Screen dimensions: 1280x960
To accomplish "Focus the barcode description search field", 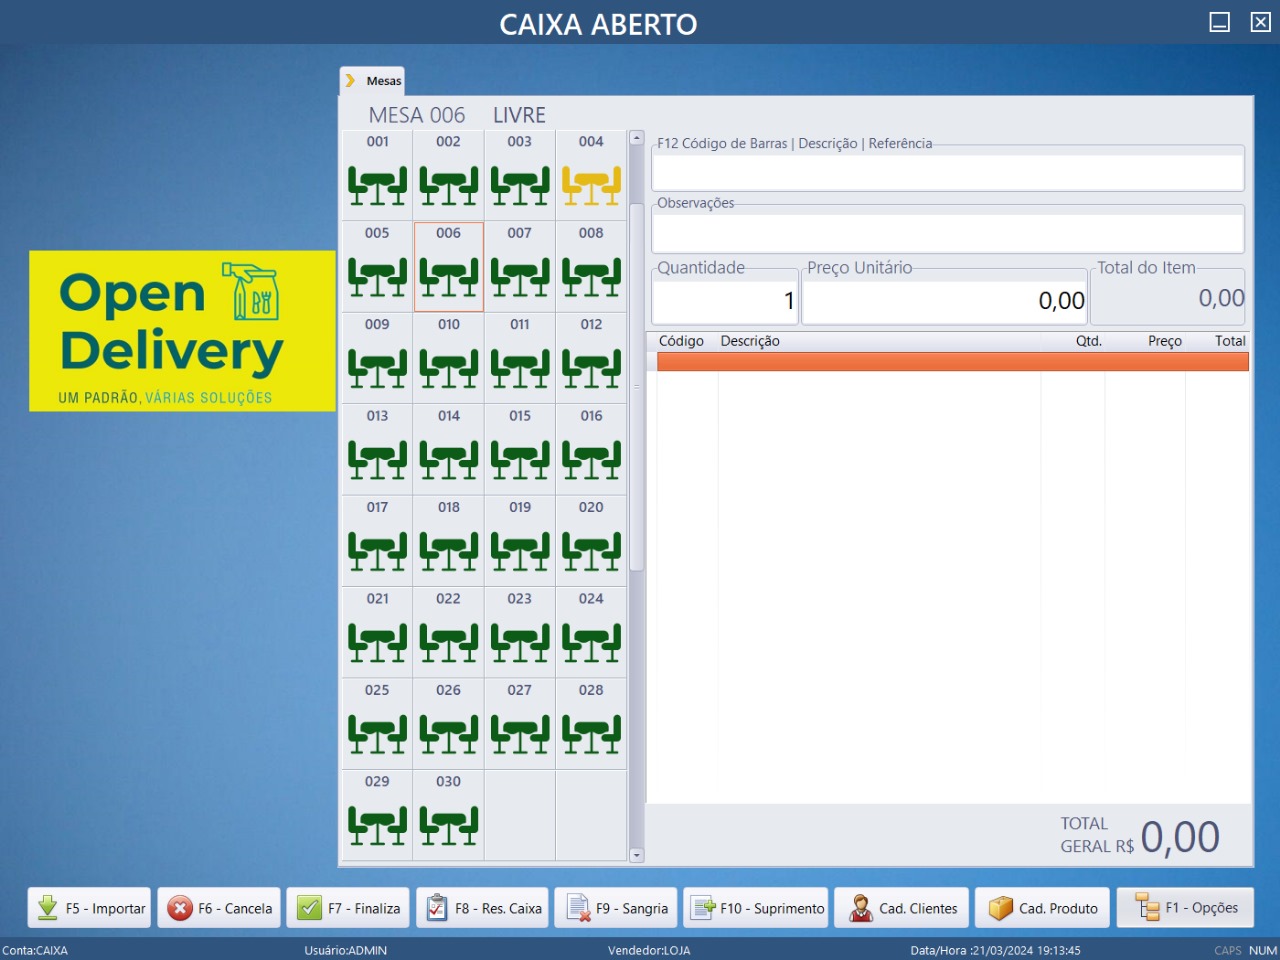I will click(x=947, y=173).
